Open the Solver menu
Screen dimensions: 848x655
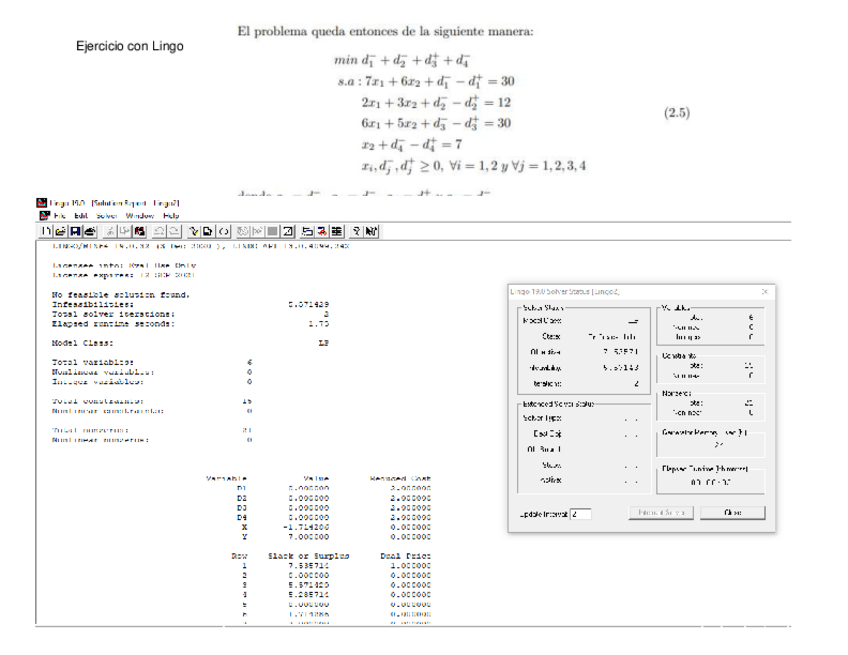pos(106,216)
